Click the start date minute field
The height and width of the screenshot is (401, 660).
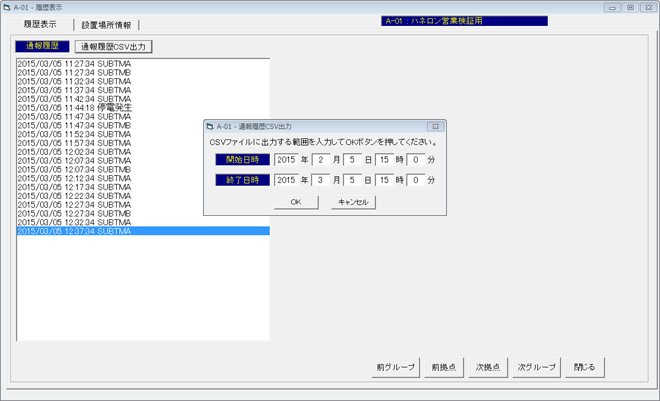[415, 159]
